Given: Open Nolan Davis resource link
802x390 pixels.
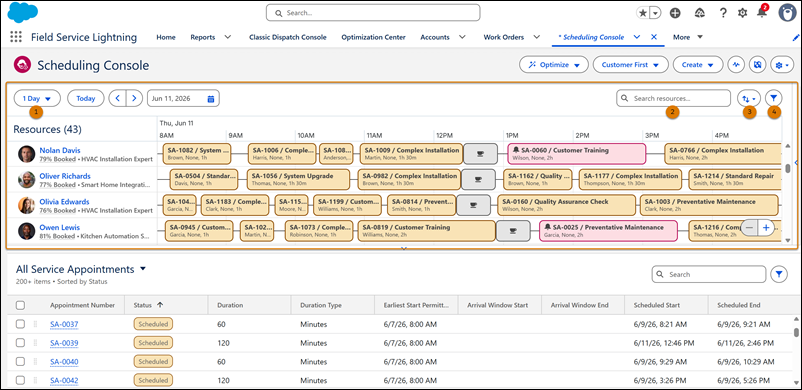Looking at the screenshot, I should point(60,150).
